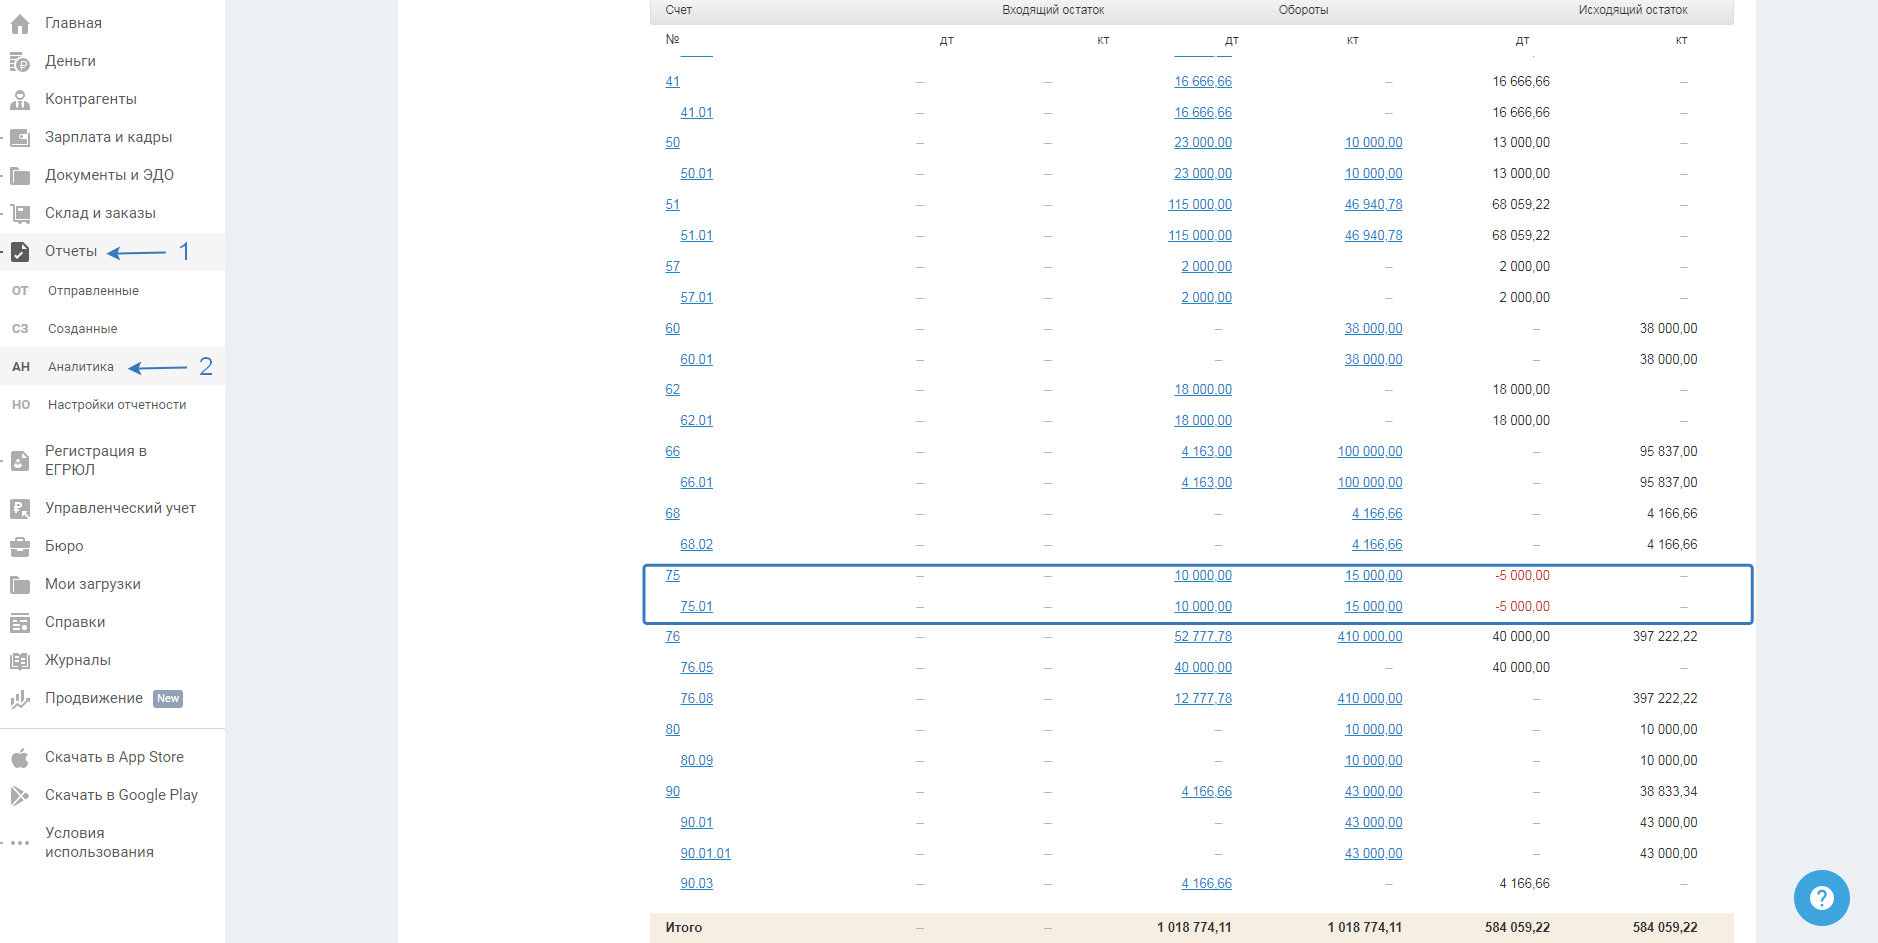Select Настройки отчетности submenu item
Image resolution: width=1878 pixels, height=943 pixels.
[117, 405]
